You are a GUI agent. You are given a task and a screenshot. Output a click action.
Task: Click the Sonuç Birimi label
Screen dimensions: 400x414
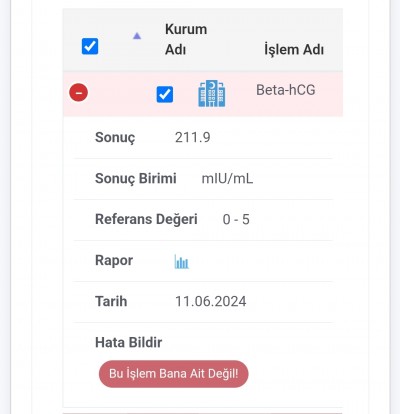coord(136,179)
